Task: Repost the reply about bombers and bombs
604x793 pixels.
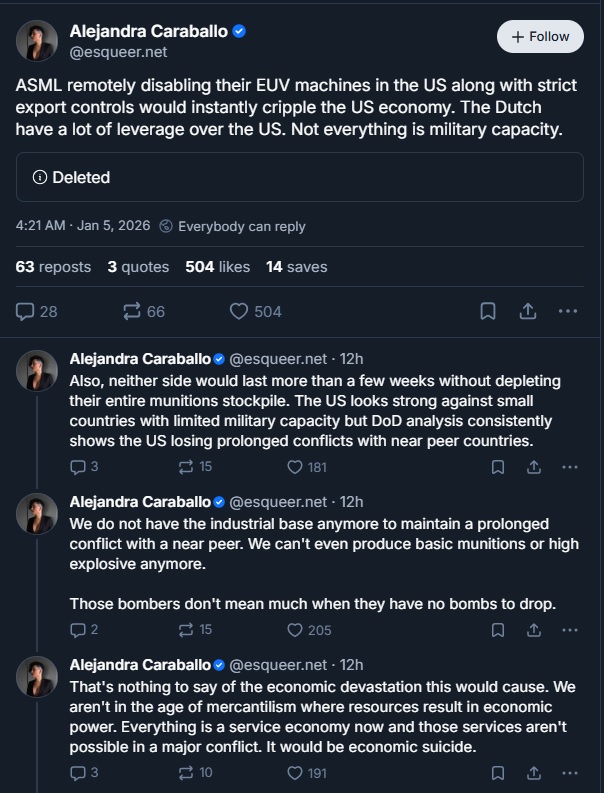Action: pyautogui.click(x=185, y=630)
